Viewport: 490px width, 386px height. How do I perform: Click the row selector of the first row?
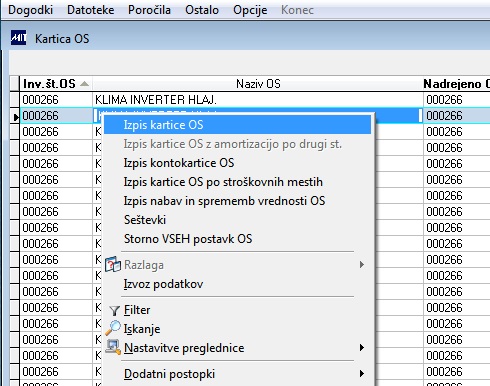(x=15, y=100)
